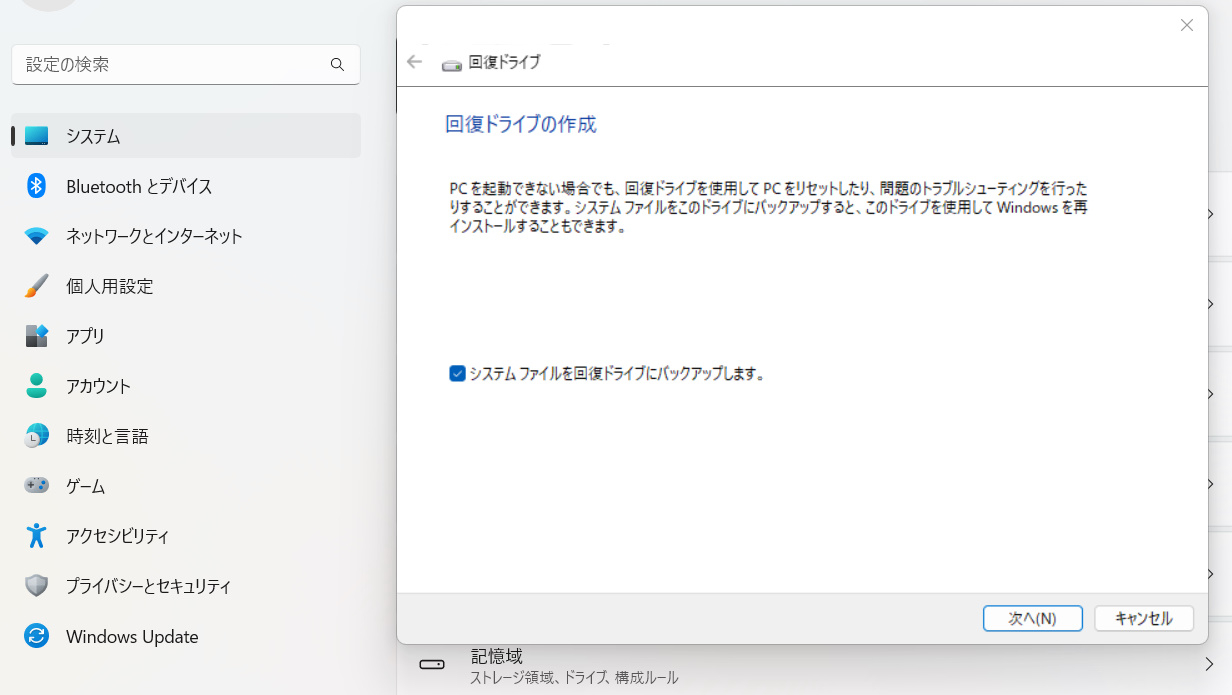Click the ゲーム controller icon

coord(37,486)
